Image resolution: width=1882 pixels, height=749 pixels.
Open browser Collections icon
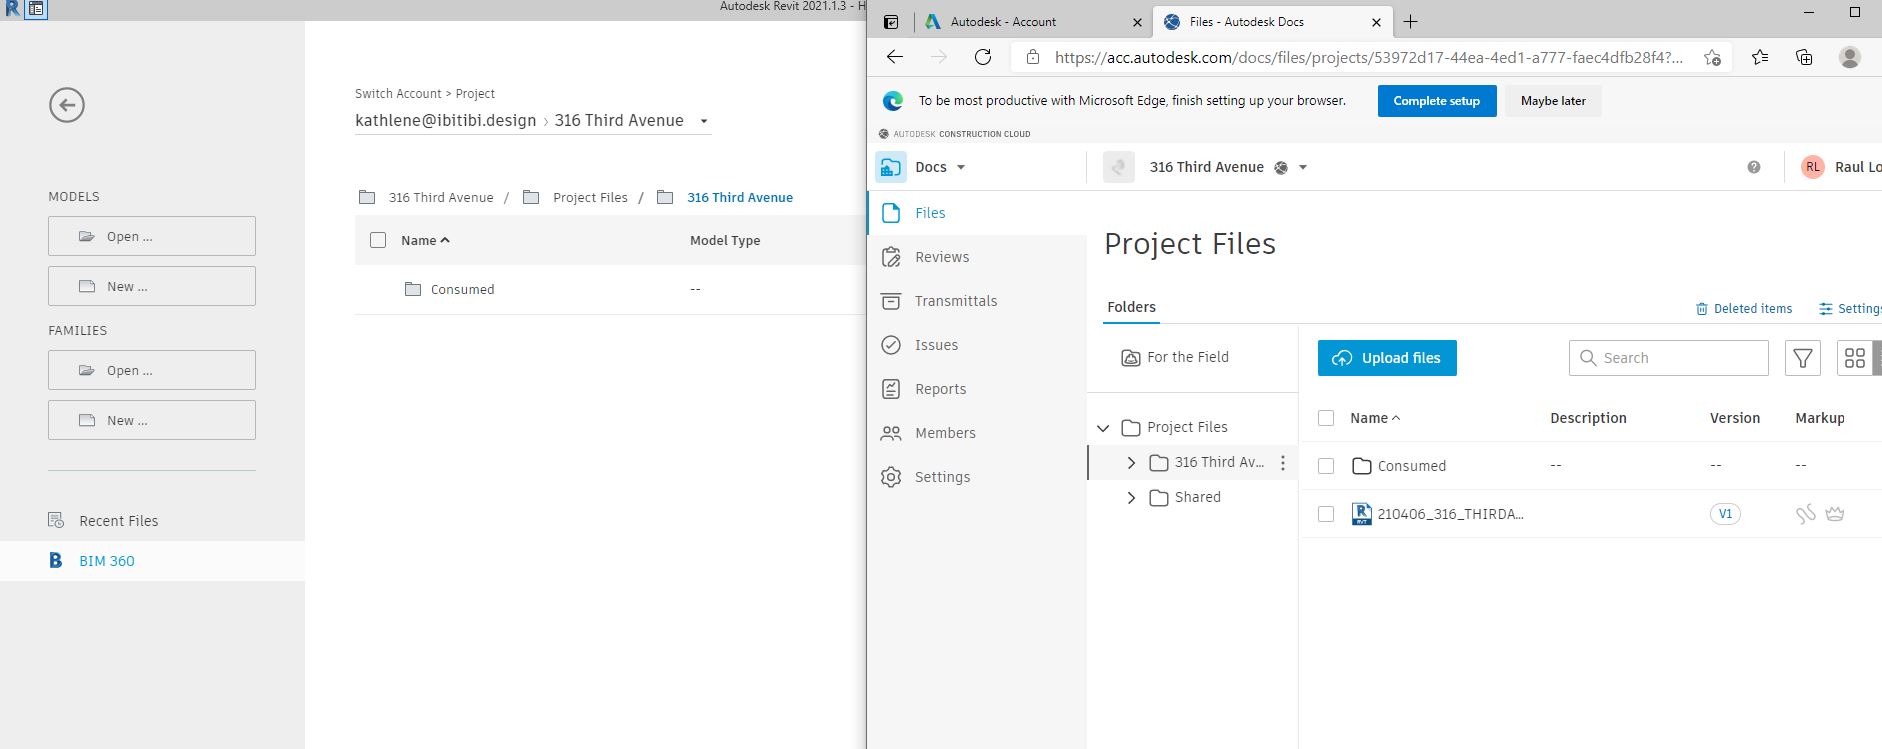[x=1804, y=57]
